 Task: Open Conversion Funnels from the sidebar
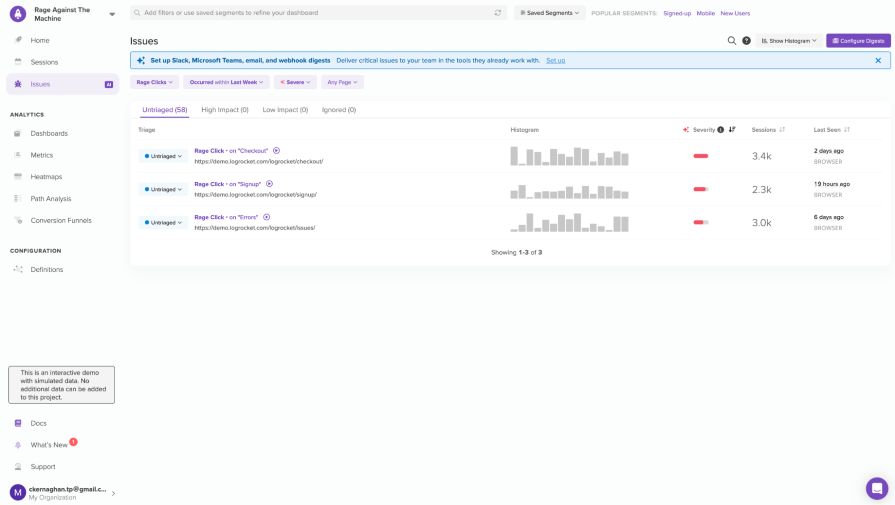click(18, 221)
